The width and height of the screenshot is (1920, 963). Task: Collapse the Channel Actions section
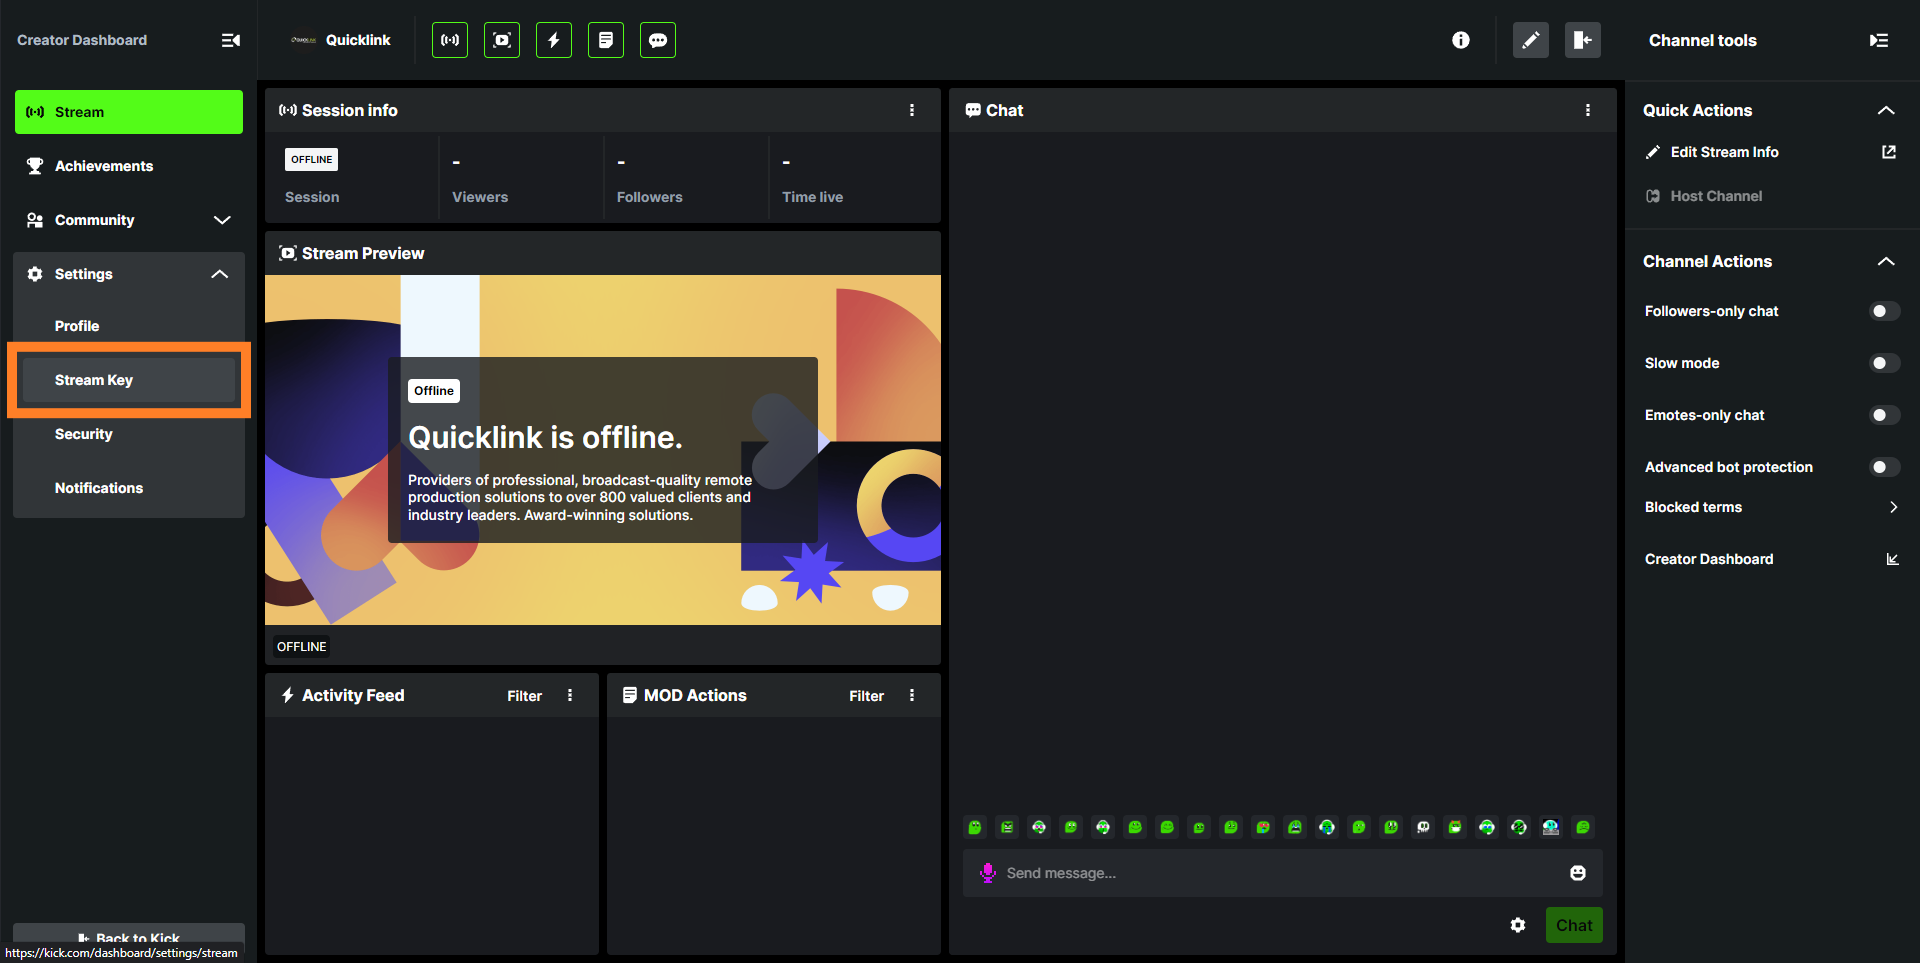click(x=1886, y=261)
